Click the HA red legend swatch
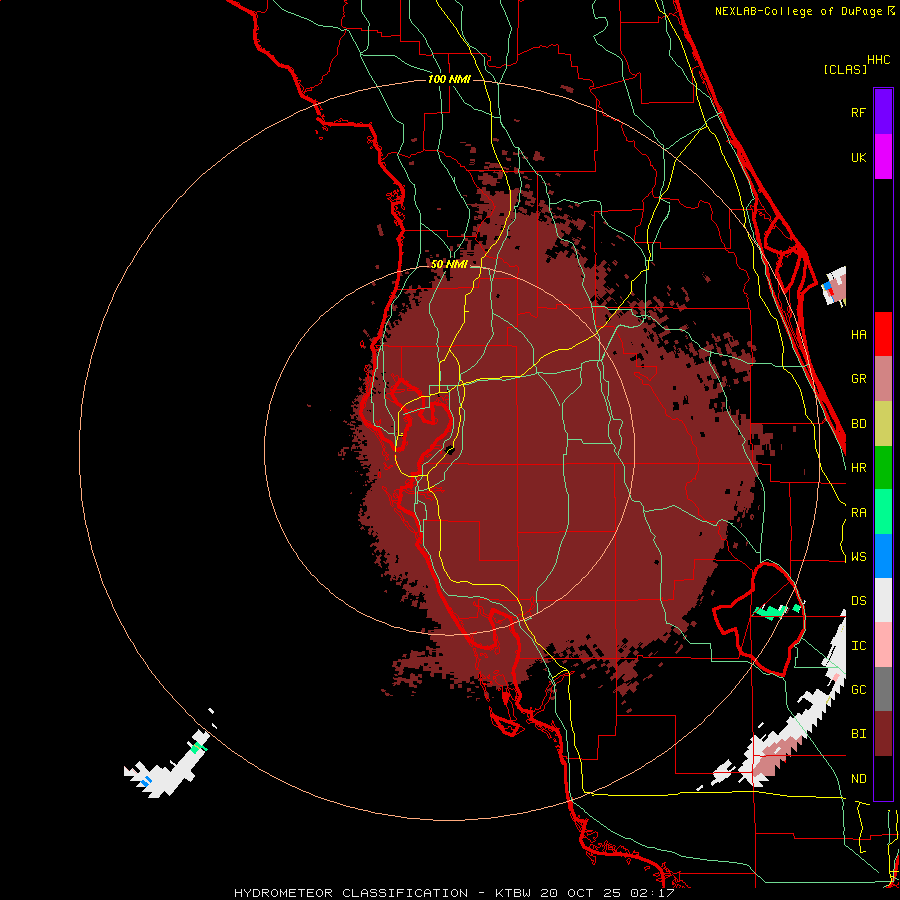This screenshot has height=900, width=900. pyautogui.click(x=883, y=334)
